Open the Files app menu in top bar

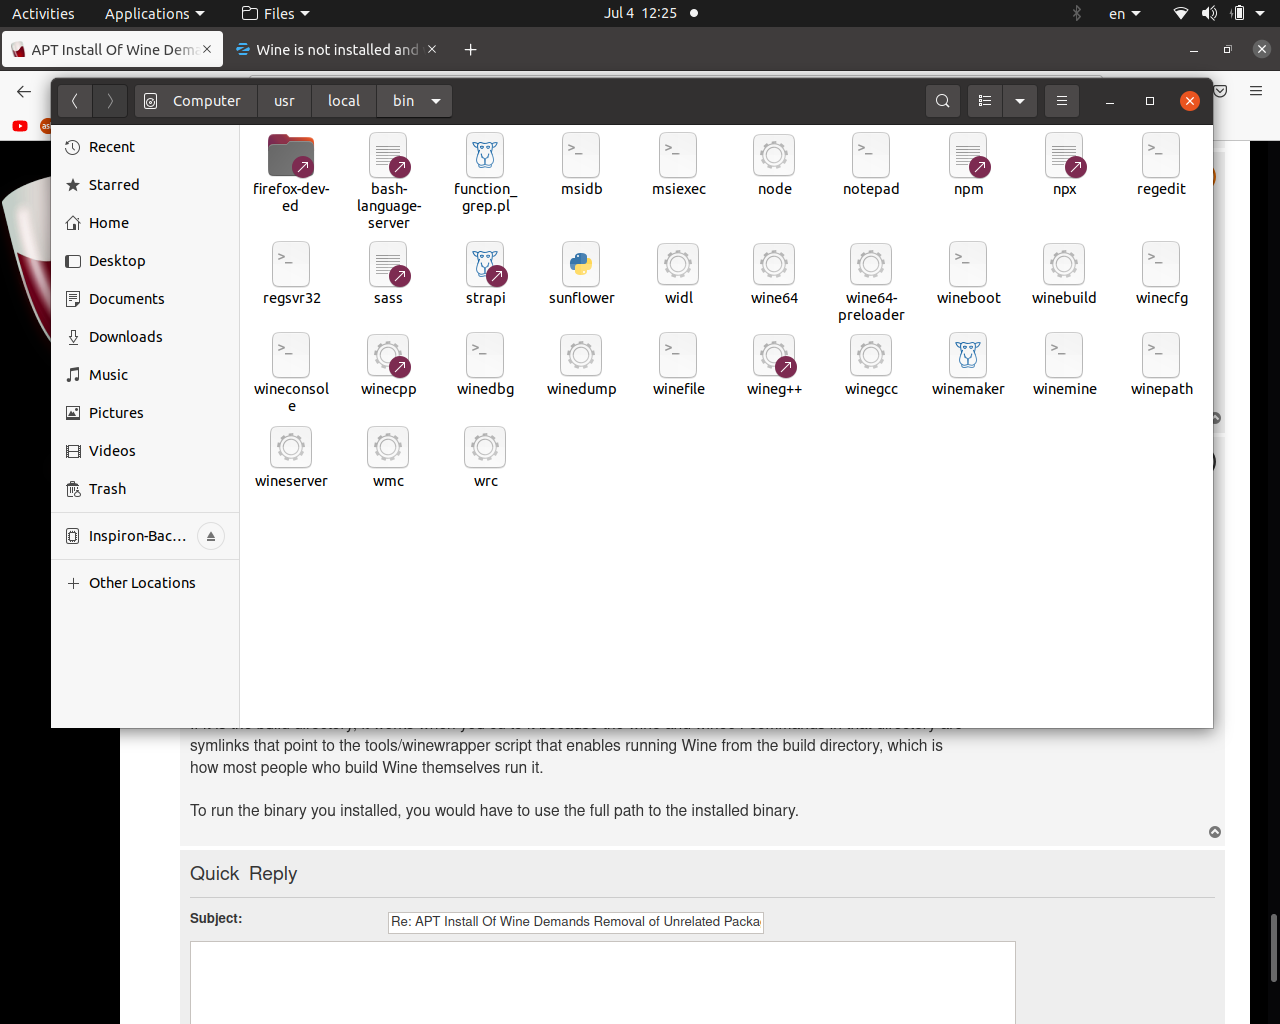[276, 13]
